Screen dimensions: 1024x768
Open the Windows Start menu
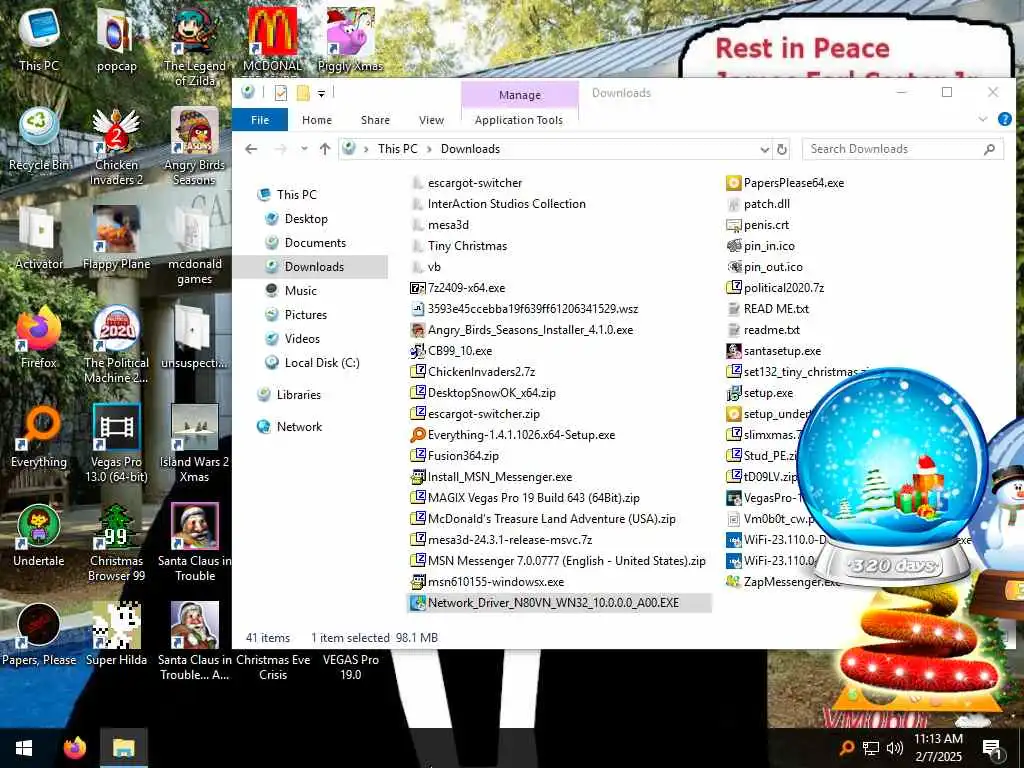(x=24, y=748)
